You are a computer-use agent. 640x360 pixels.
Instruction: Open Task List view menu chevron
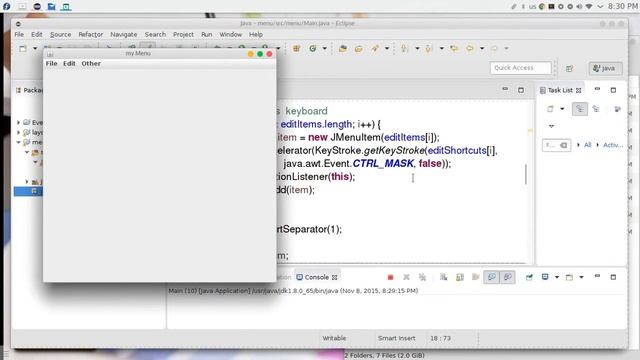click(551, 126)
